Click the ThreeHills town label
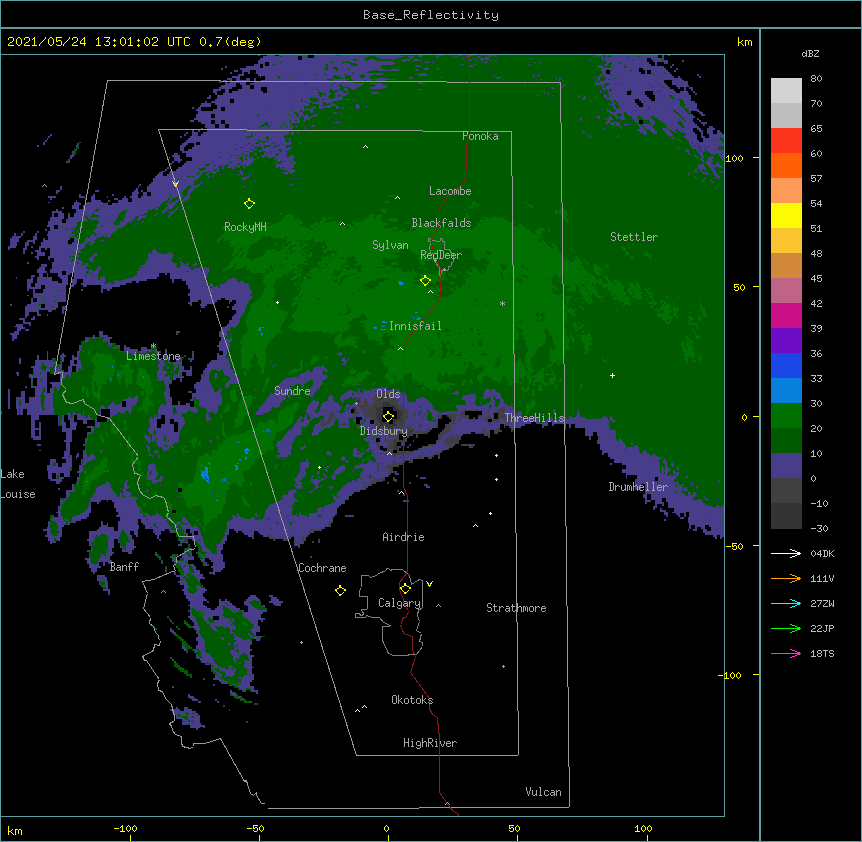This screenshot has width=862, height=842. tap(534, 418)
